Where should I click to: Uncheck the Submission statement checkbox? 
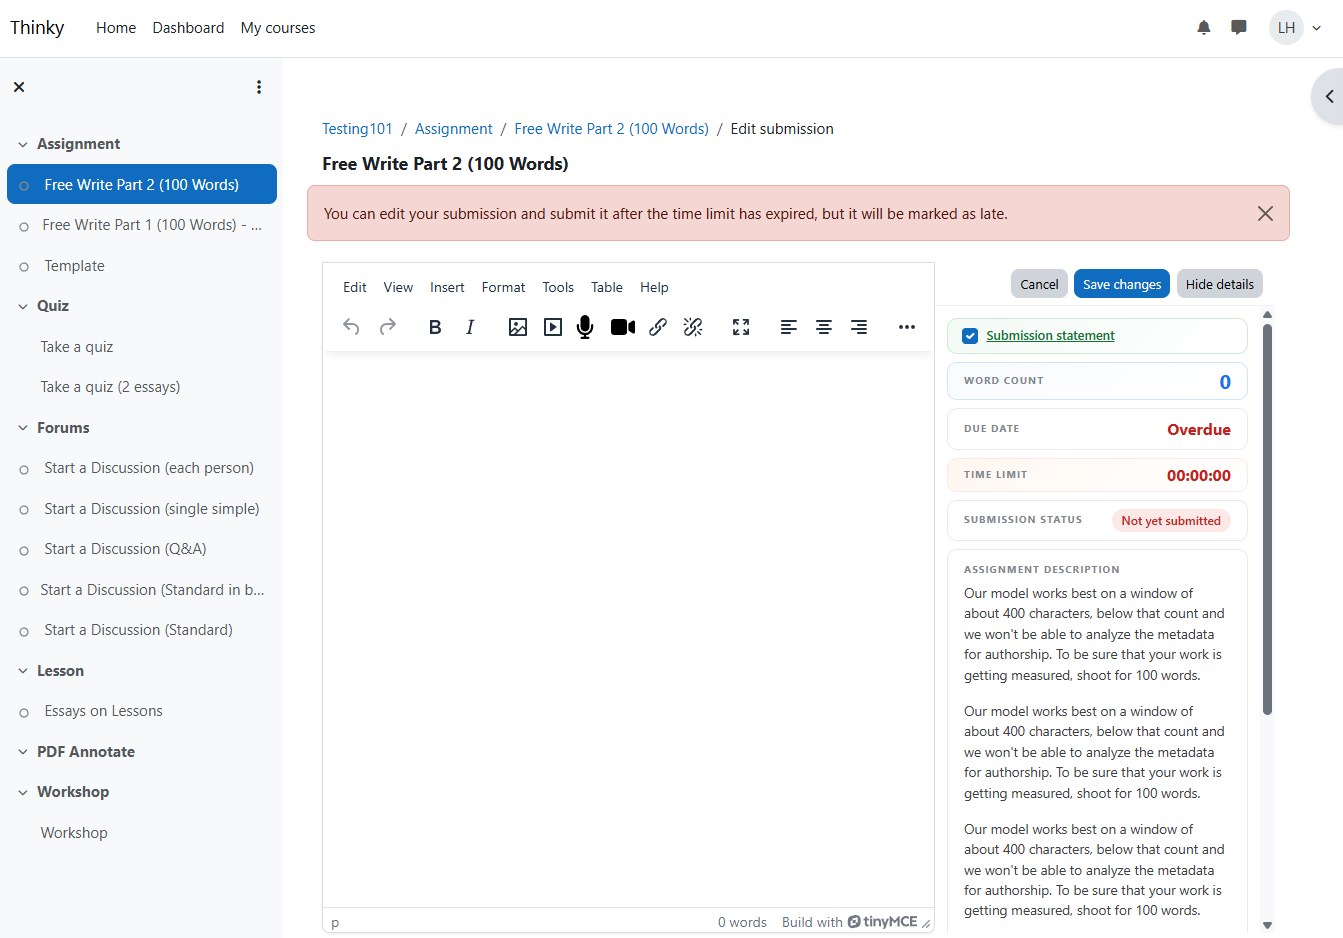click(x=970, y=336)
